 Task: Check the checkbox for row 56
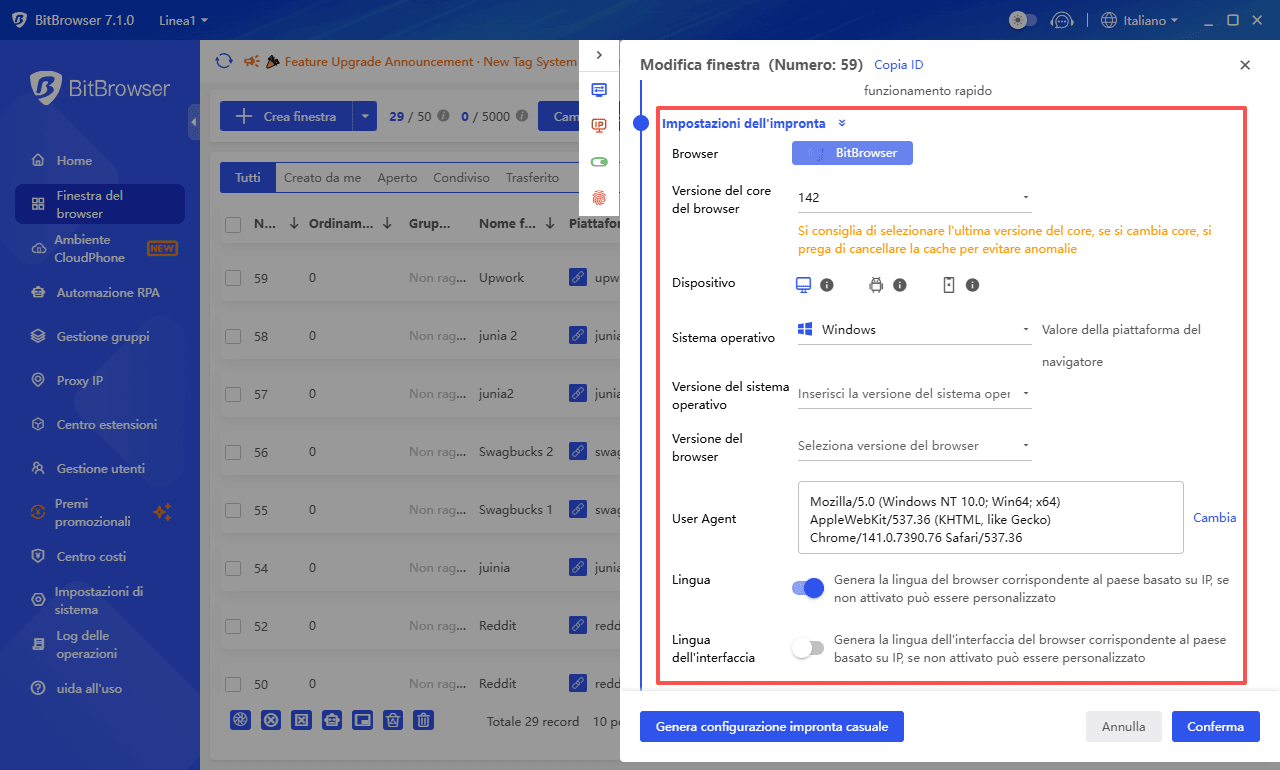[x=233, y=452]
